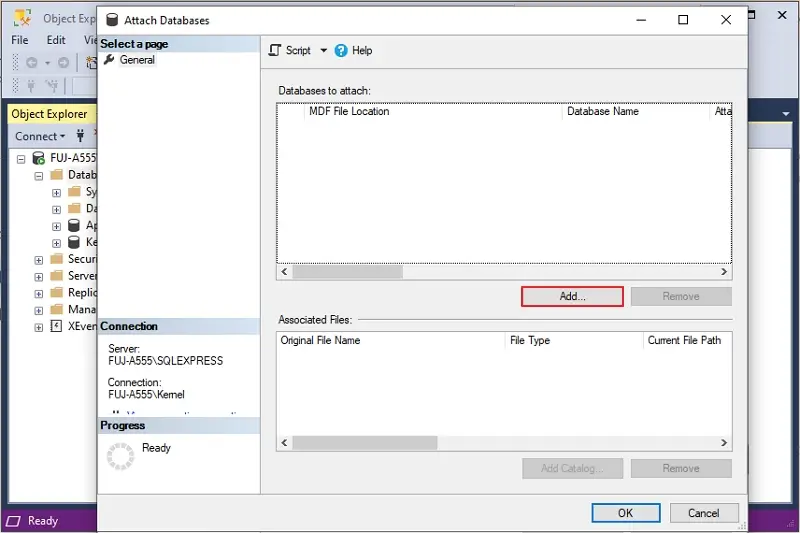
Task: Click the Associated Files horizontal scrollbar thumb
Action: 365,443
